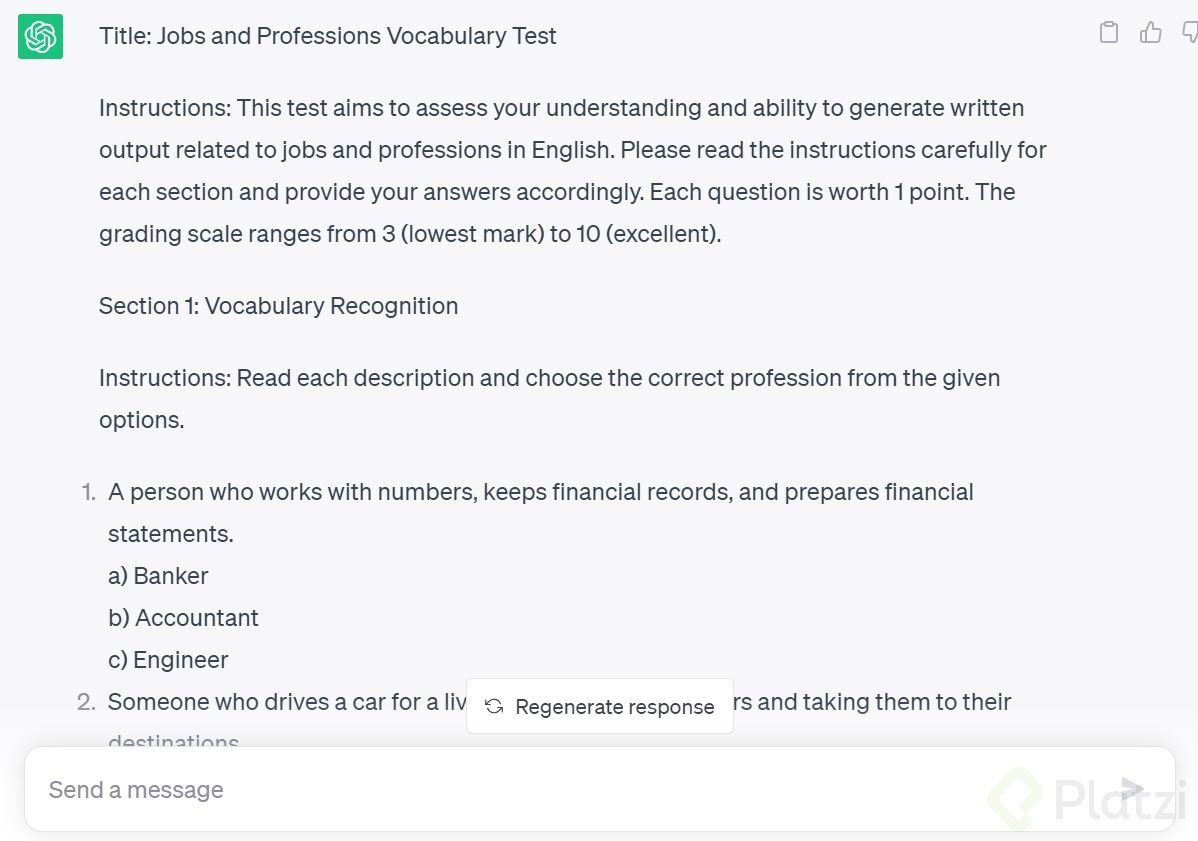Focus the Send a message input field
The height and width of the screenshot is (841, 1198).
[600, 789]
